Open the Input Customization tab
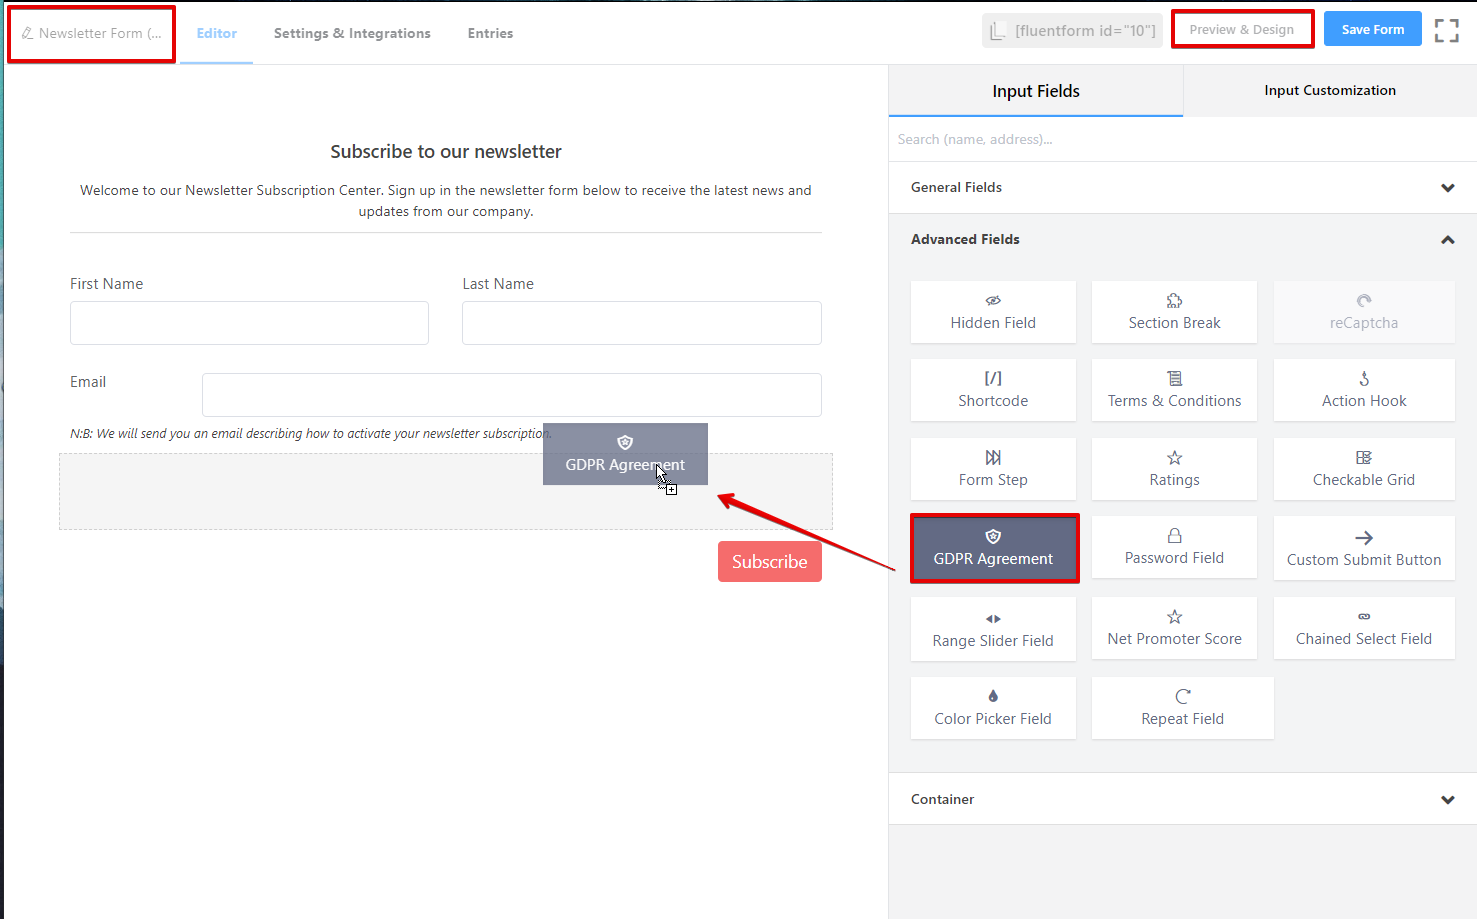The height and width of the screenshot is (919, 1477). (x=1330, y=90)
